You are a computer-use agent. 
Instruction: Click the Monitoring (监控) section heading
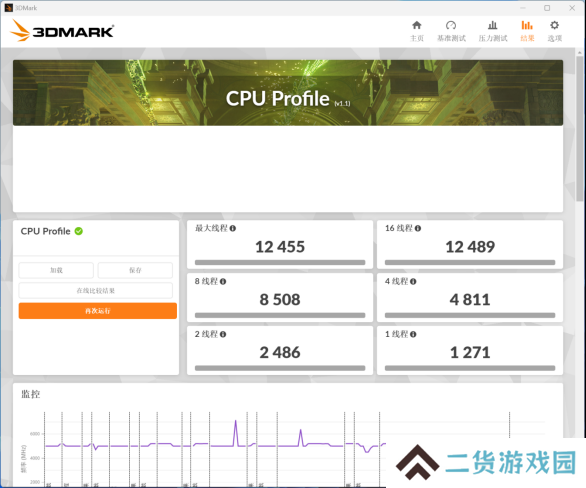pos(30,394)
